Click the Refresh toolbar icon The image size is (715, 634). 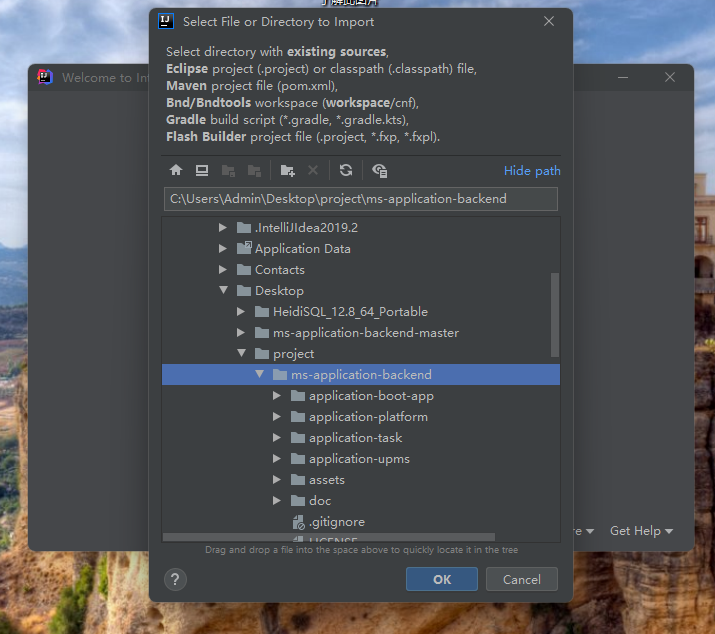click(x=346, y=171)
